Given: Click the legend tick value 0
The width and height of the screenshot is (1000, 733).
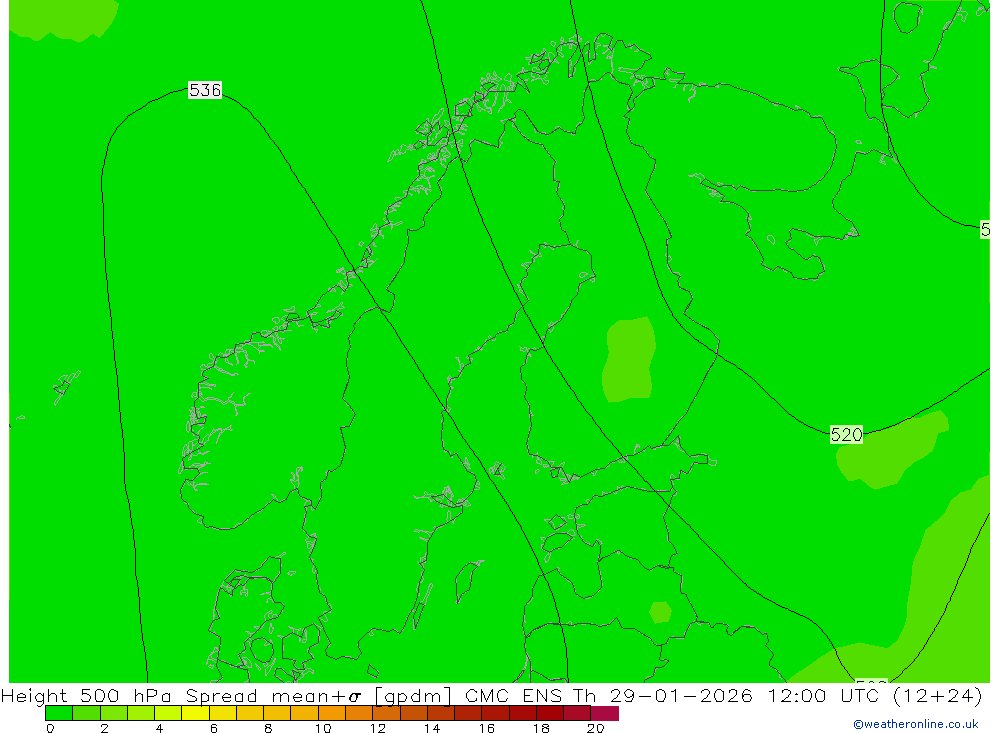Looking at the screenshot, I should [50, 728].
